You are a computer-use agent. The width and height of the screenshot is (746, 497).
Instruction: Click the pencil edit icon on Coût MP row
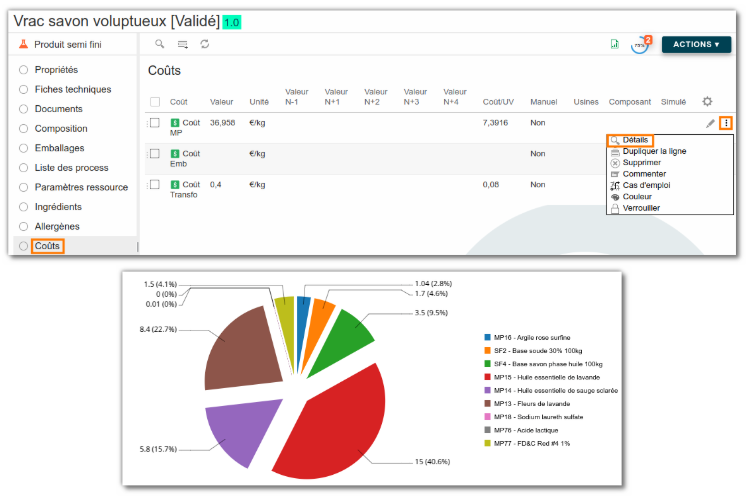pos(710,123)
